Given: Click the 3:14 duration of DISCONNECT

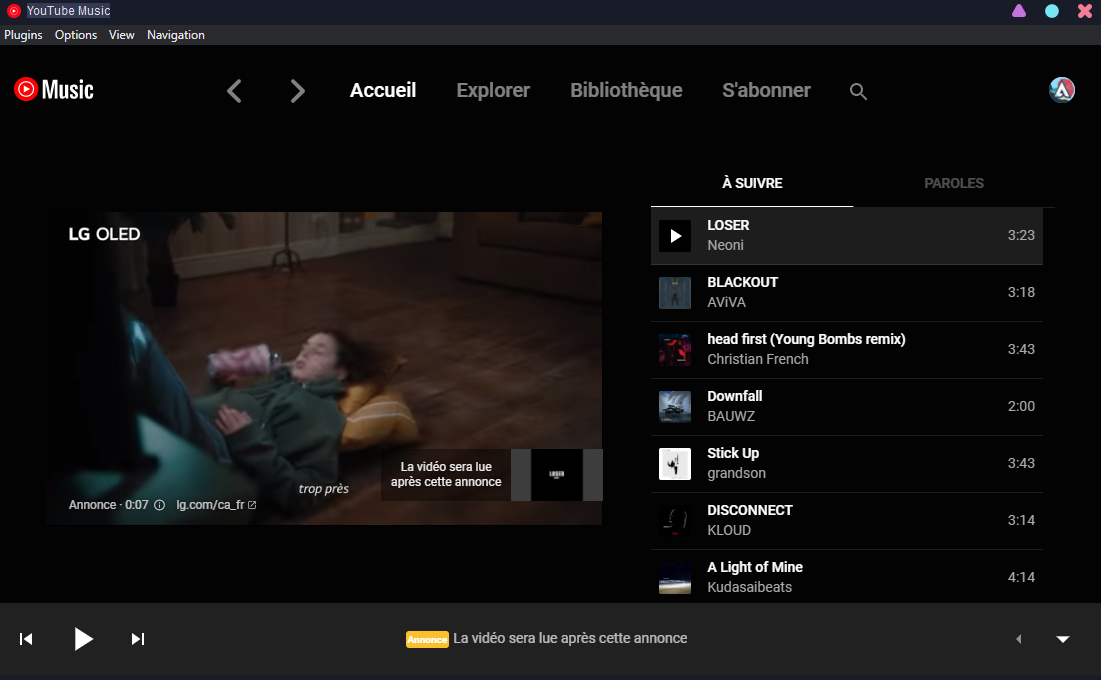Looking at the screenshot, I should click(1021, 521).
